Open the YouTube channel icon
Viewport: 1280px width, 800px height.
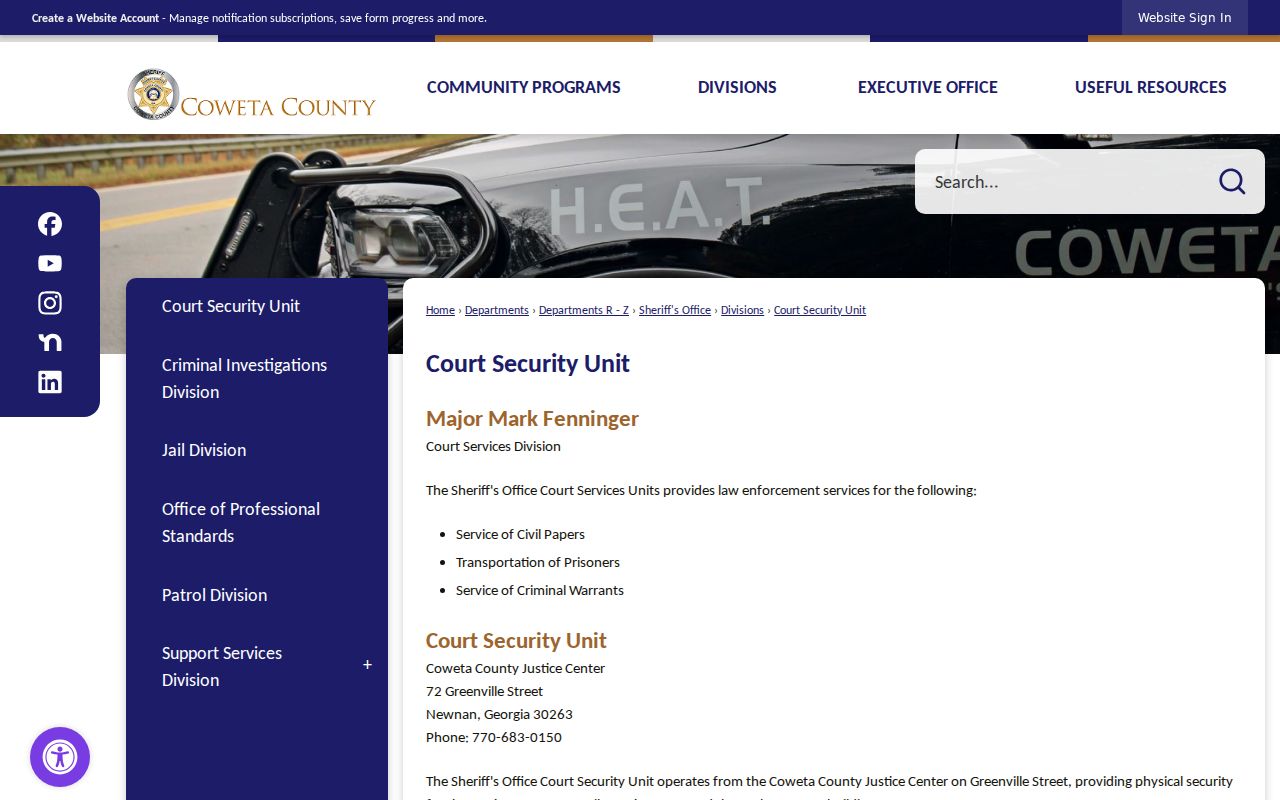pos(50,263)
